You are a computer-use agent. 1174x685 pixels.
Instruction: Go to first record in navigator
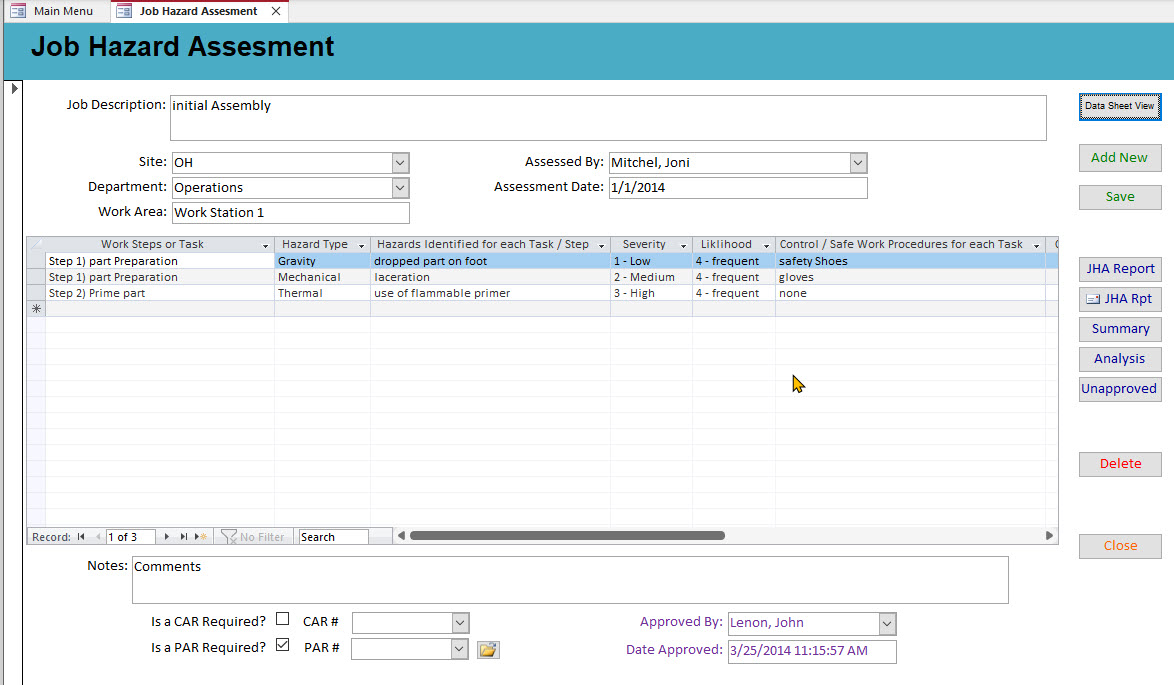pos(81,537)
